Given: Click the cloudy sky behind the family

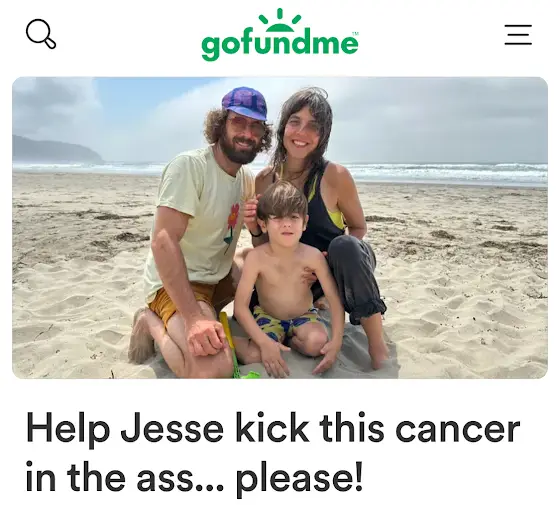Looking at the screenshot, I should [429, 114].
